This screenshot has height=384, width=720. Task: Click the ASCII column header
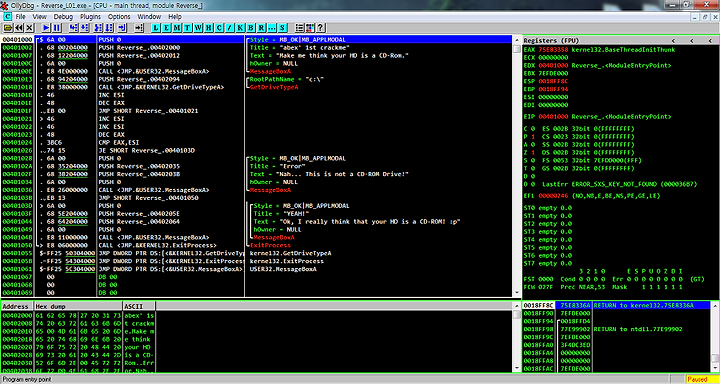pyautogui.click(x=139, y=306)
